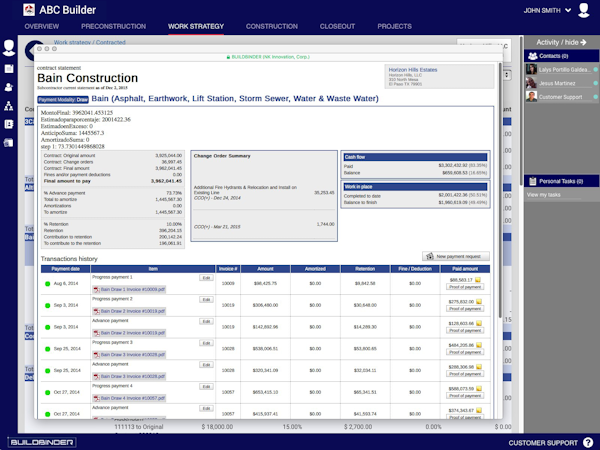Open the user profile icon in left sidebar
600x450 pixels.
pos(9,48)
